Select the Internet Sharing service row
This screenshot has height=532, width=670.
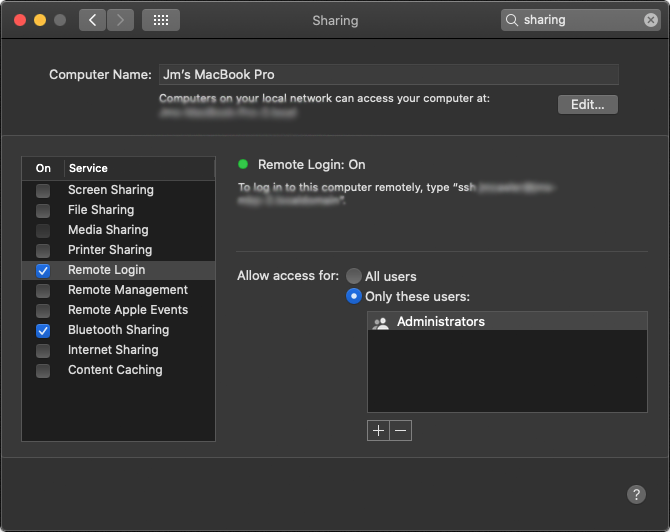(118, 350)
